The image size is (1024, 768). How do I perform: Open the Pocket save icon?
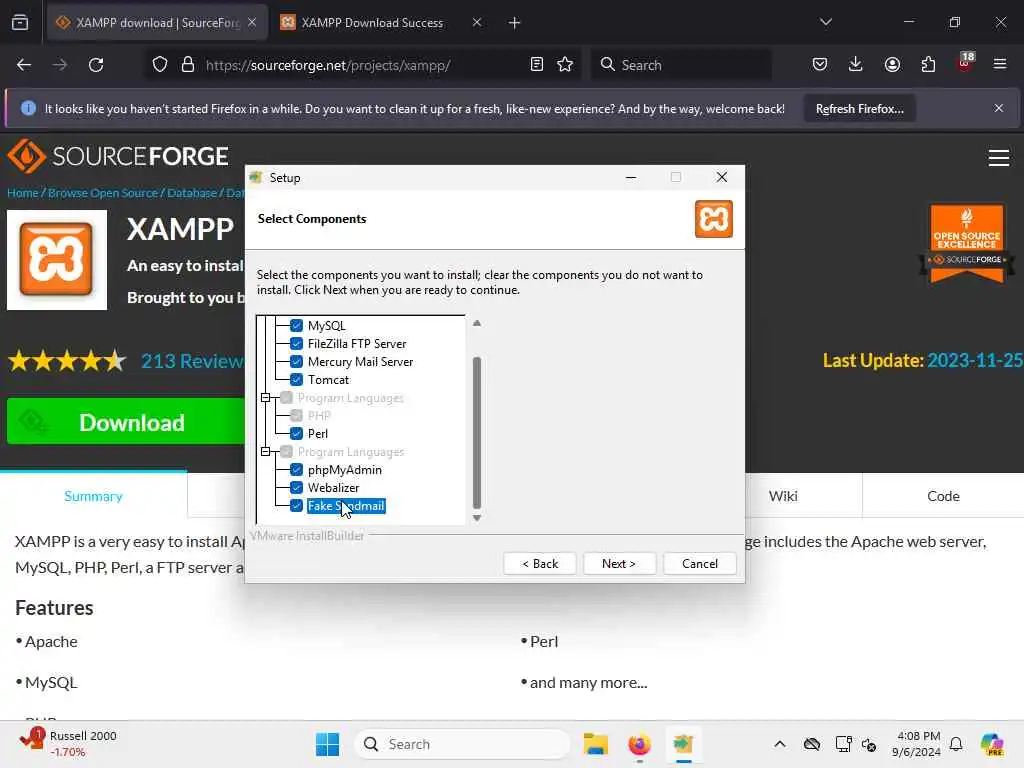(x=820, y=65)
